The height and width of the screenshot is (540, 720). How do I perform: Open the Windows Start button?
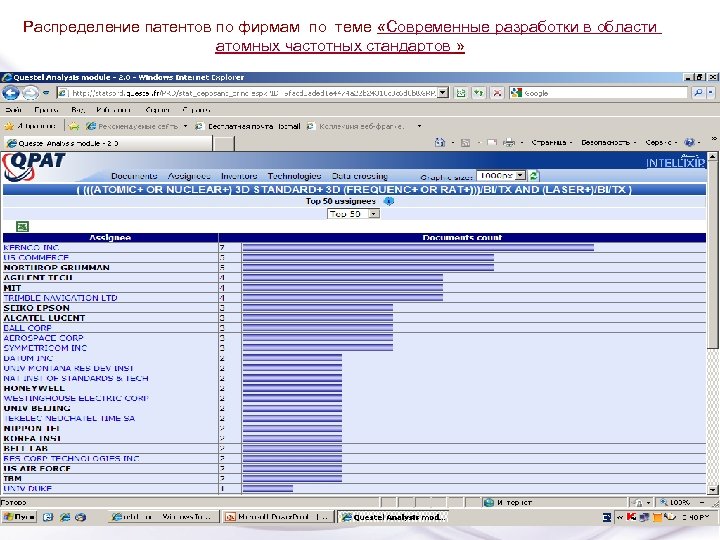[x=19, y=517]
